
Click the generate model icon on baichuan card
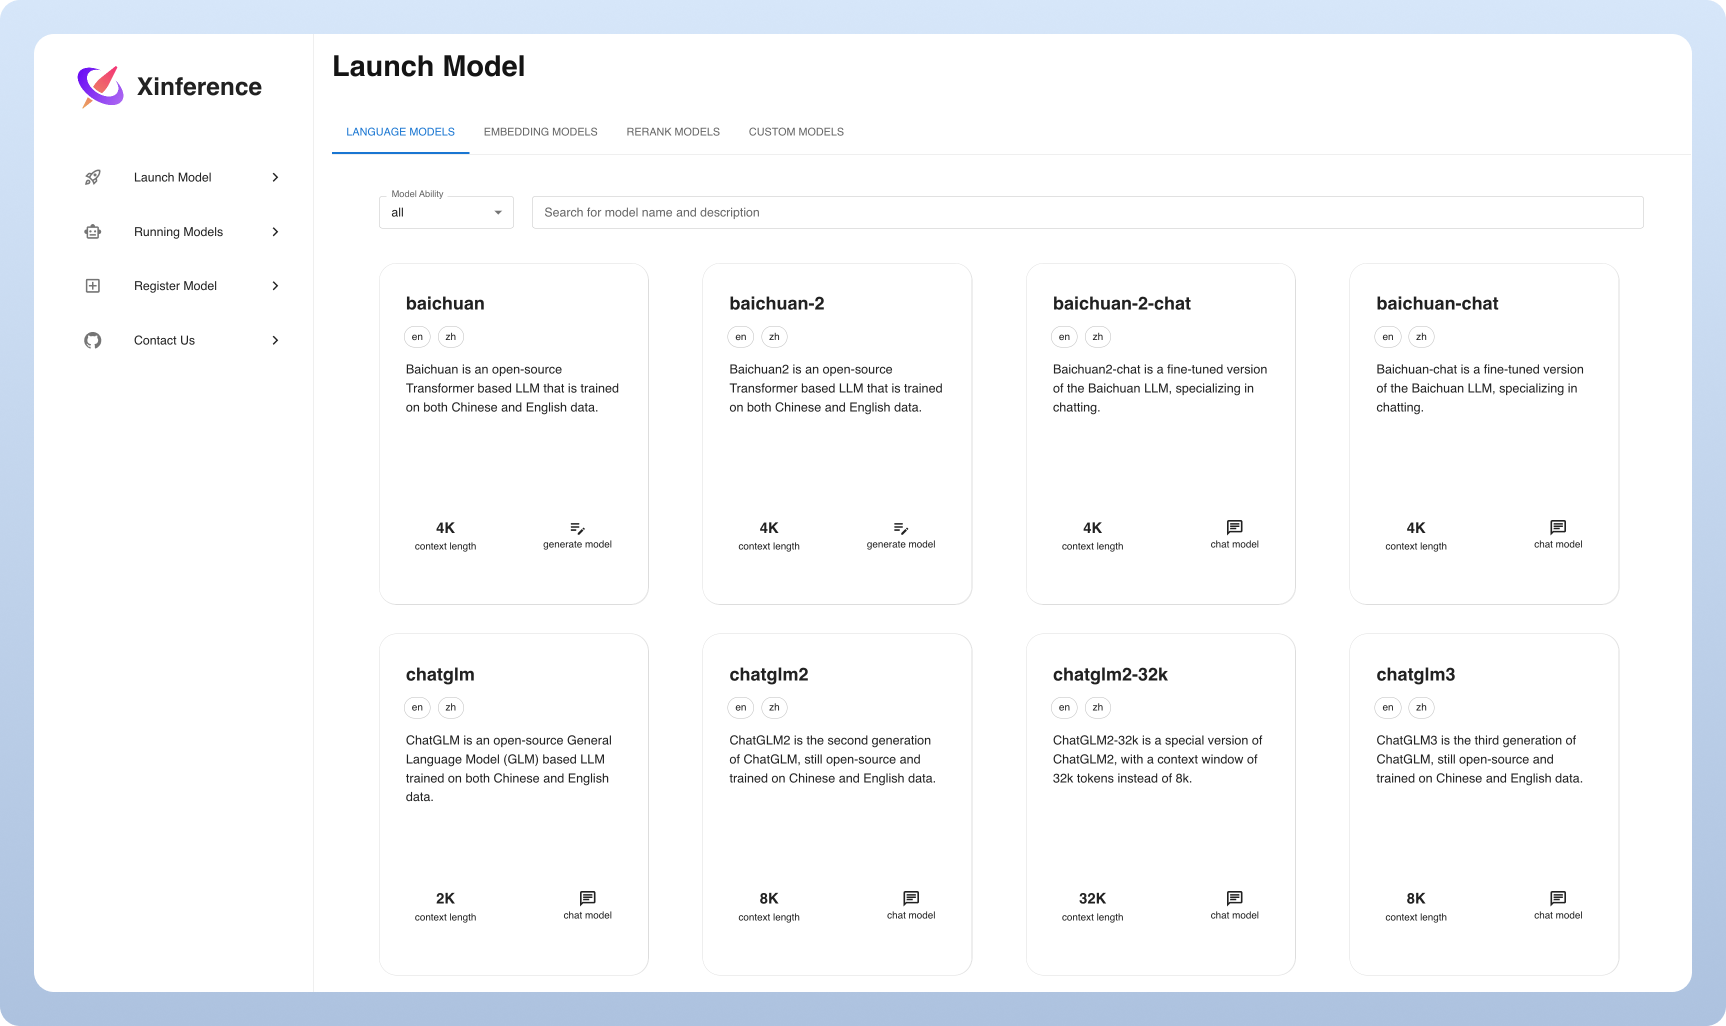pyautogui.click(x=577, y=527)
